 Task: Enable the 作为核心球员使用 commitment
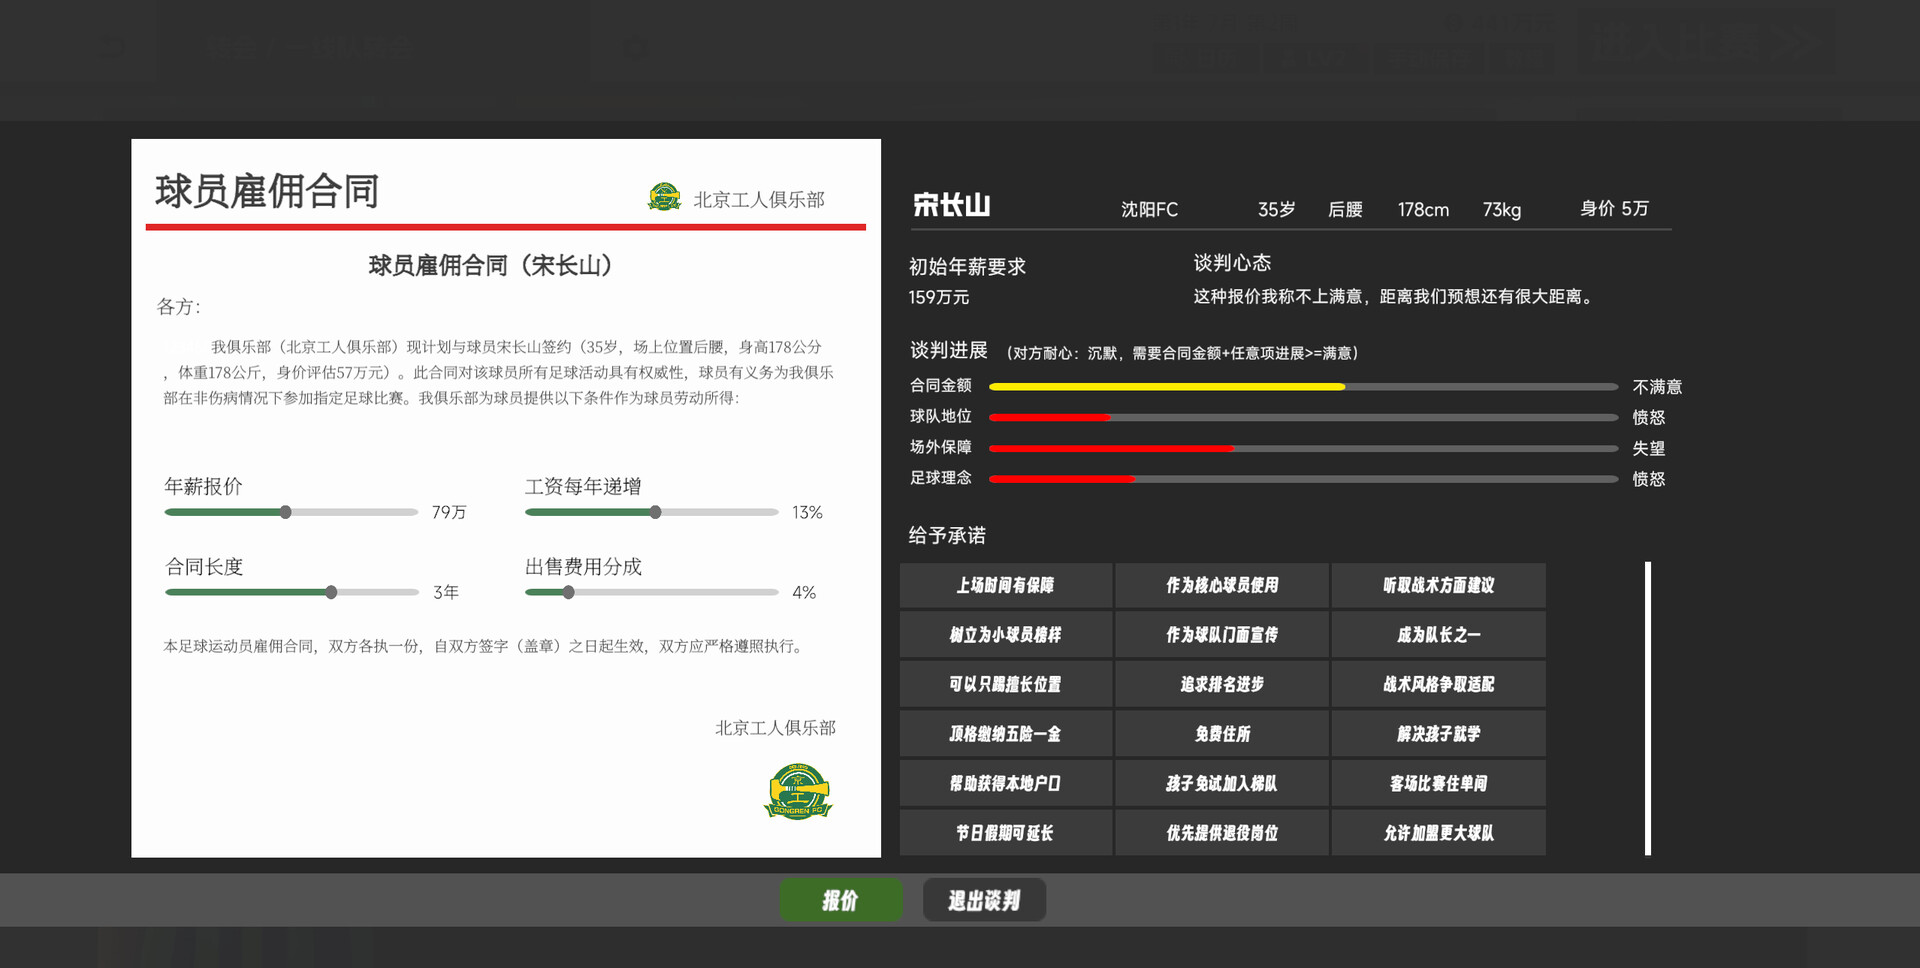point(1221,585)
